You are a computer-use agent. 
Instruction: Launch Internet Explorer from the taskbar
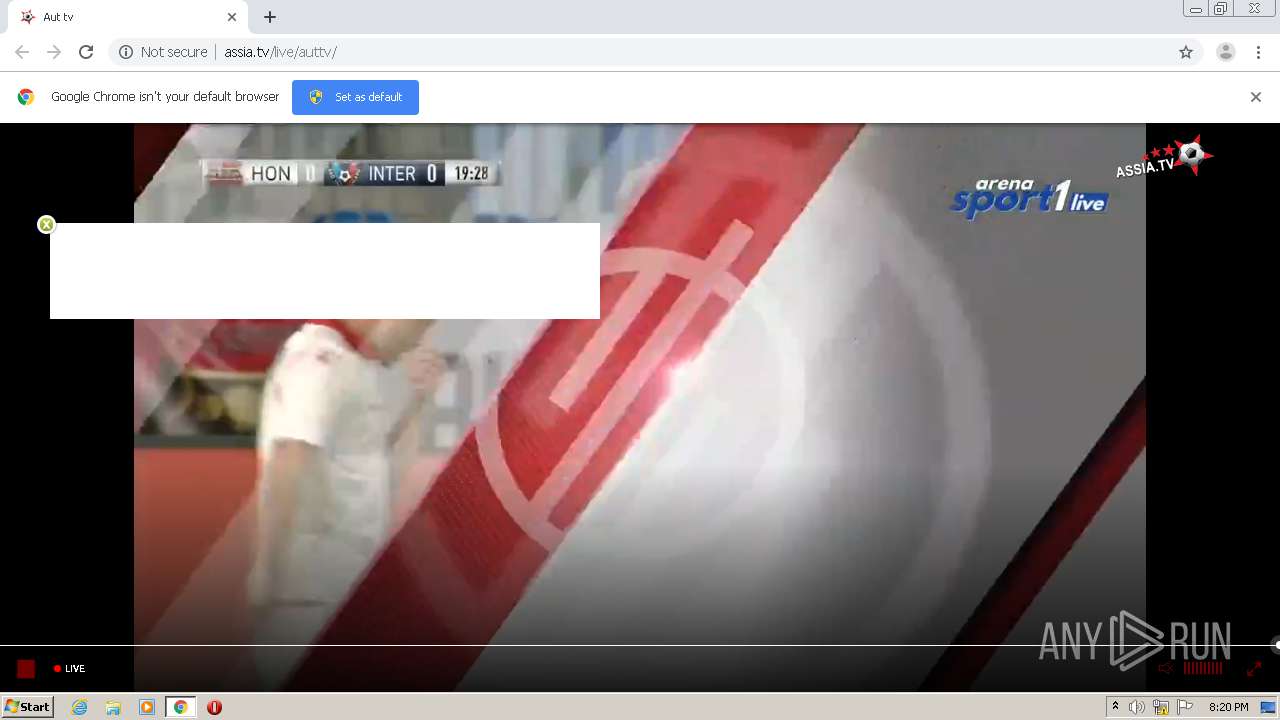tap(80, 707)
